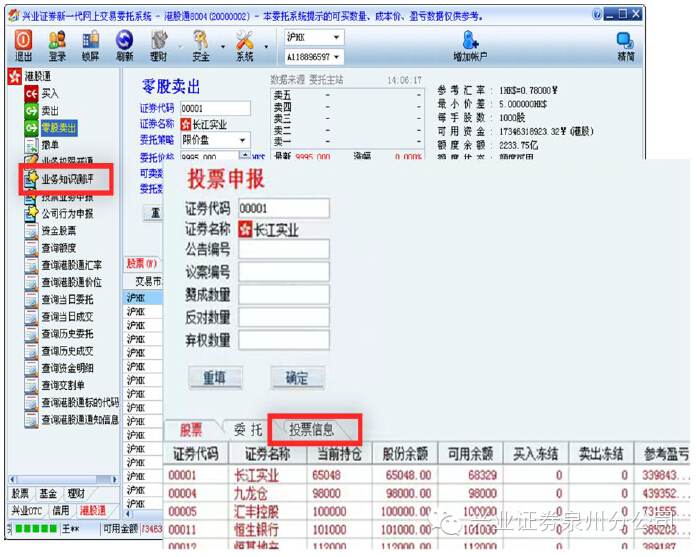Screen dimensions: 697x557
Task: Open the A118896597 account dropdown
Action: 336,57
